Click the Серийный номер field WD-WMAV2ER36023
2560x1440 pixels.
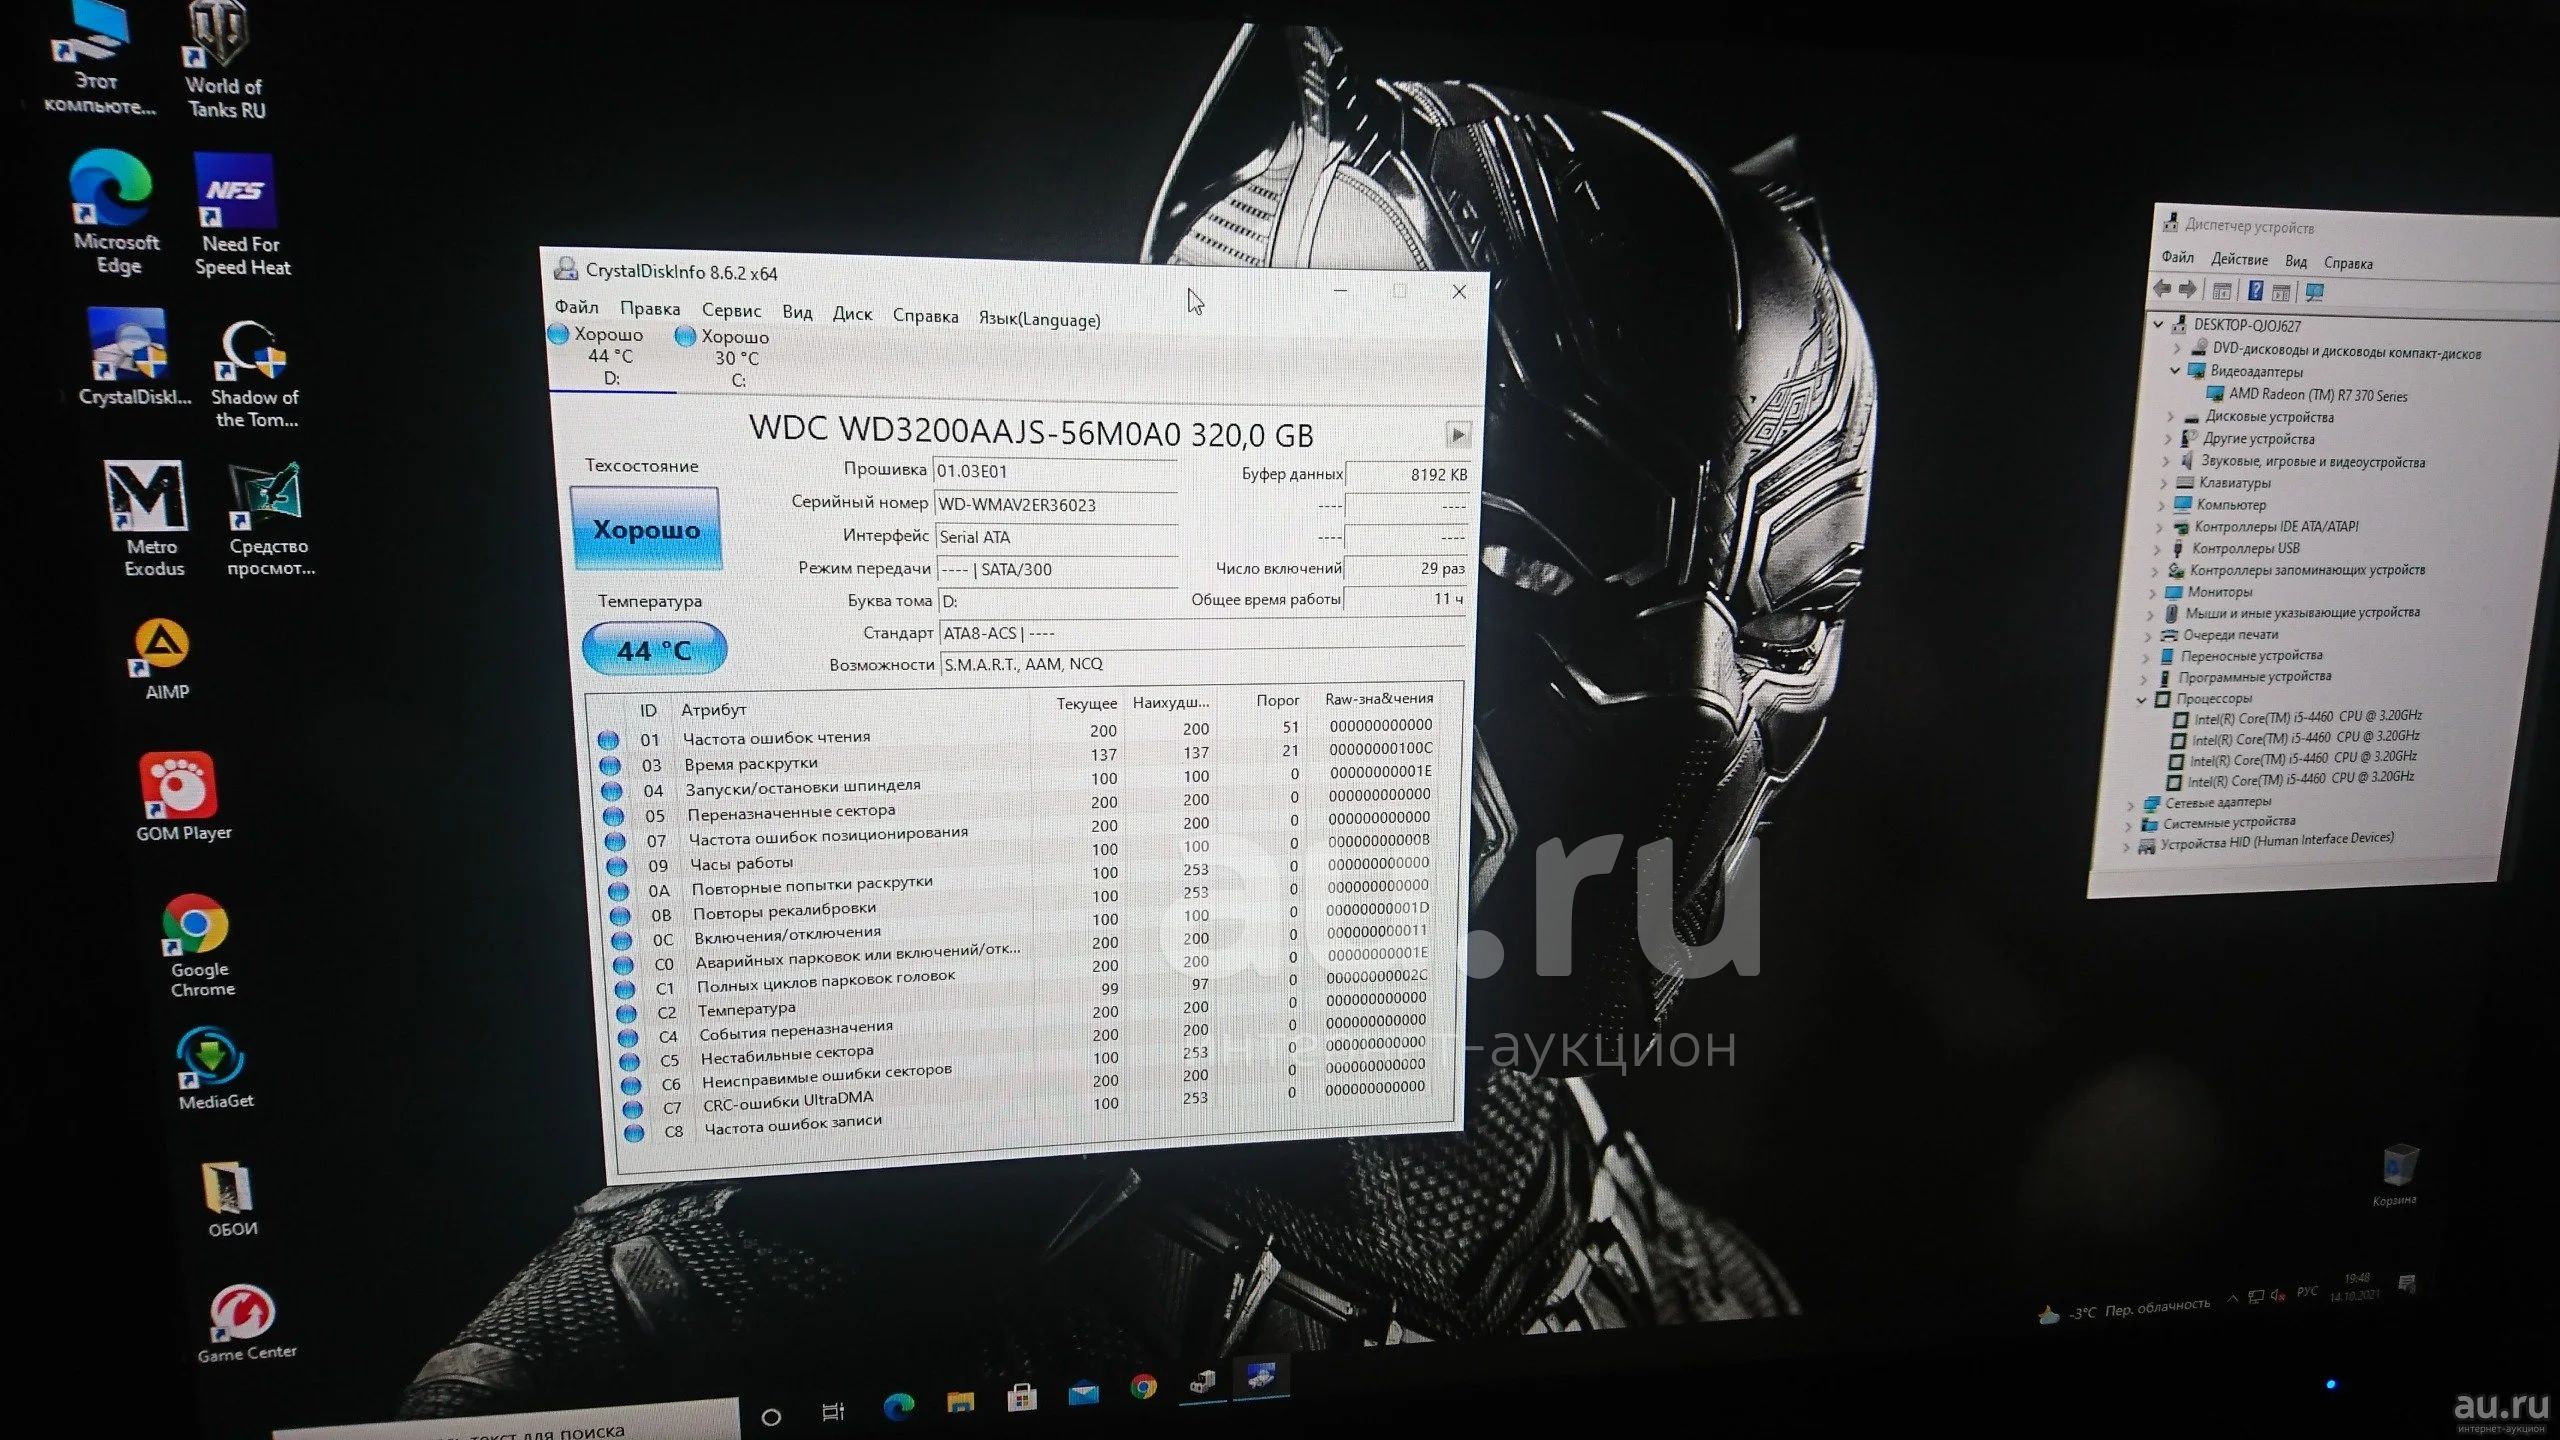coord(1056,505)
